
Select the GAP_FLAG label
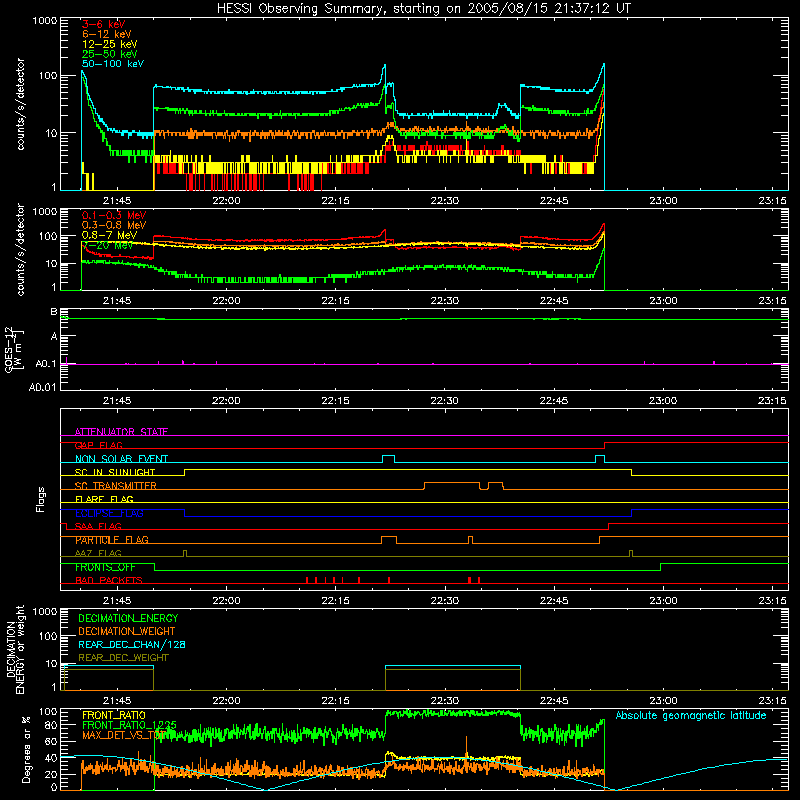[x=98, y=445]
